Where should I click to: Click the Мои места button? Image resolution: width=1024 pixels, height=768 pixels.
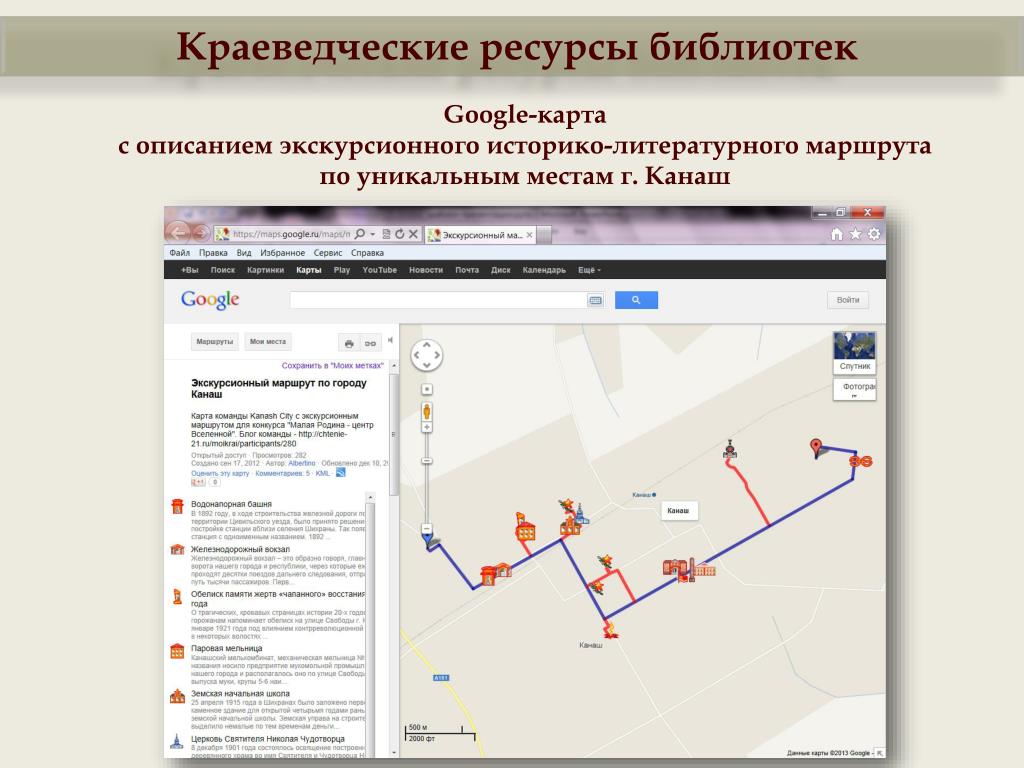pyautogui.click(x=268, y=342)
